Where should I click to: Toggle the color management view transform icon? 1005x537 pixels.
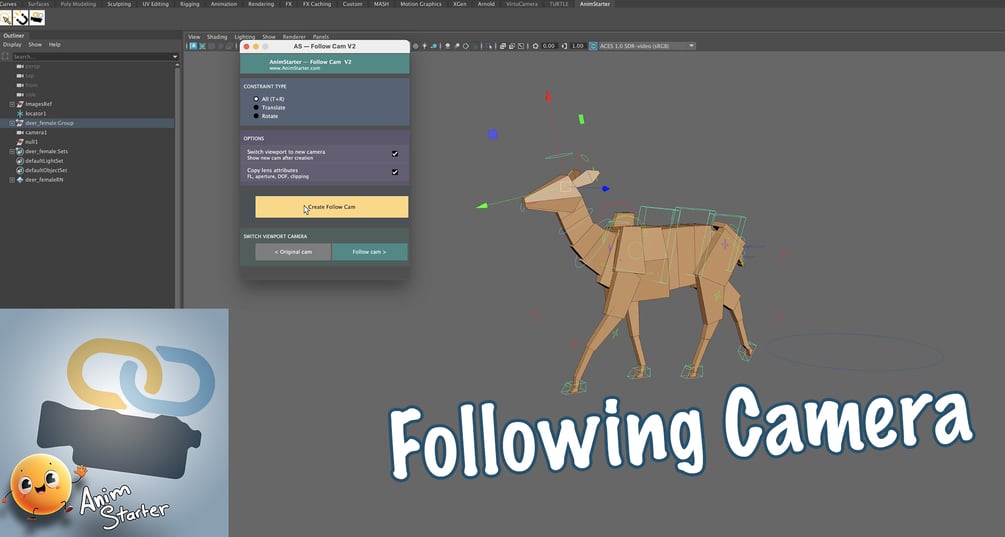(x=593, y=46)
